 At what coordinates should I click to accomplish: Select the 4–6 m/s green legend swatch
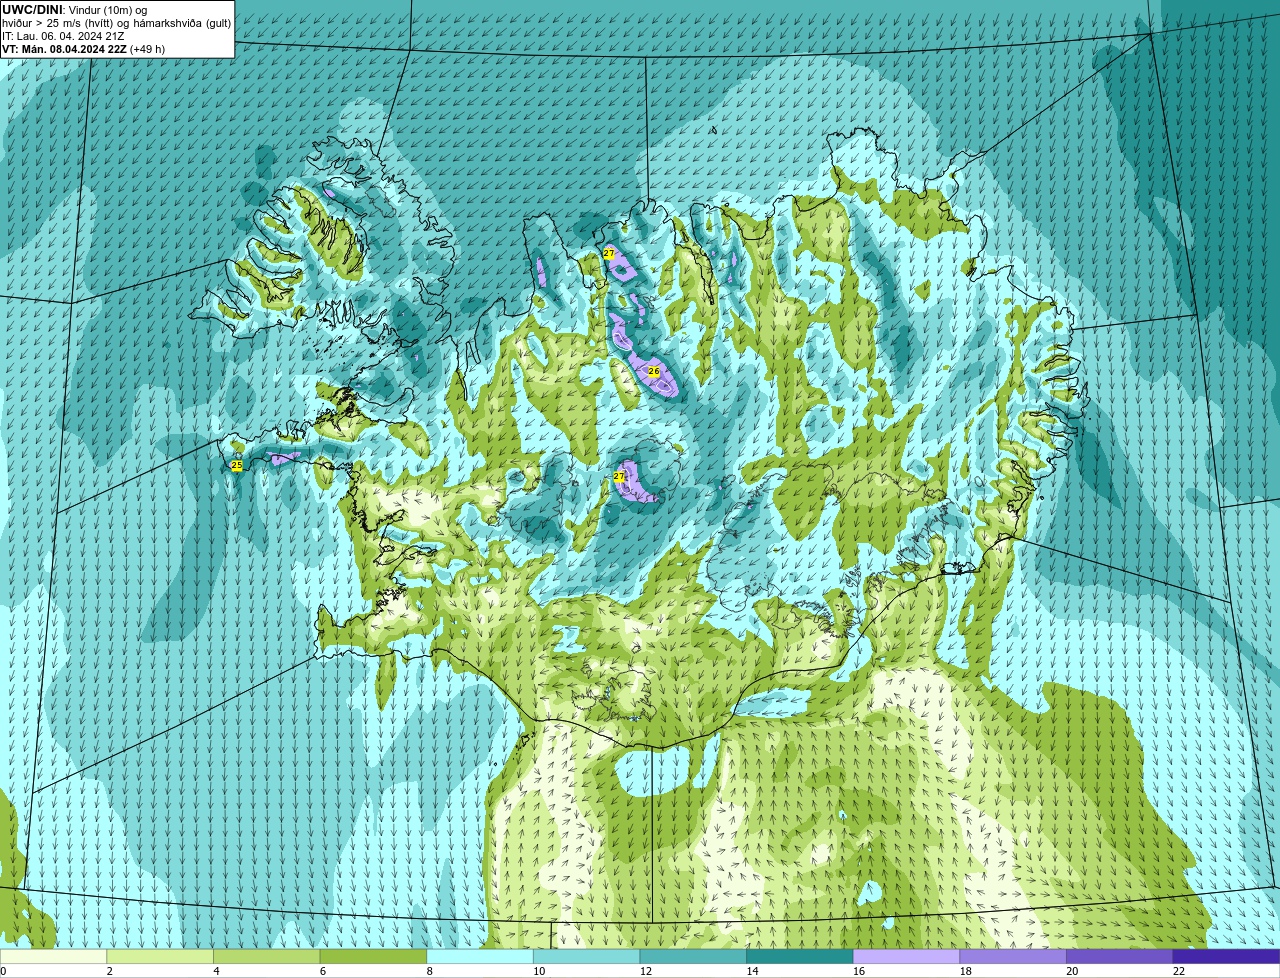coord(266,956)
